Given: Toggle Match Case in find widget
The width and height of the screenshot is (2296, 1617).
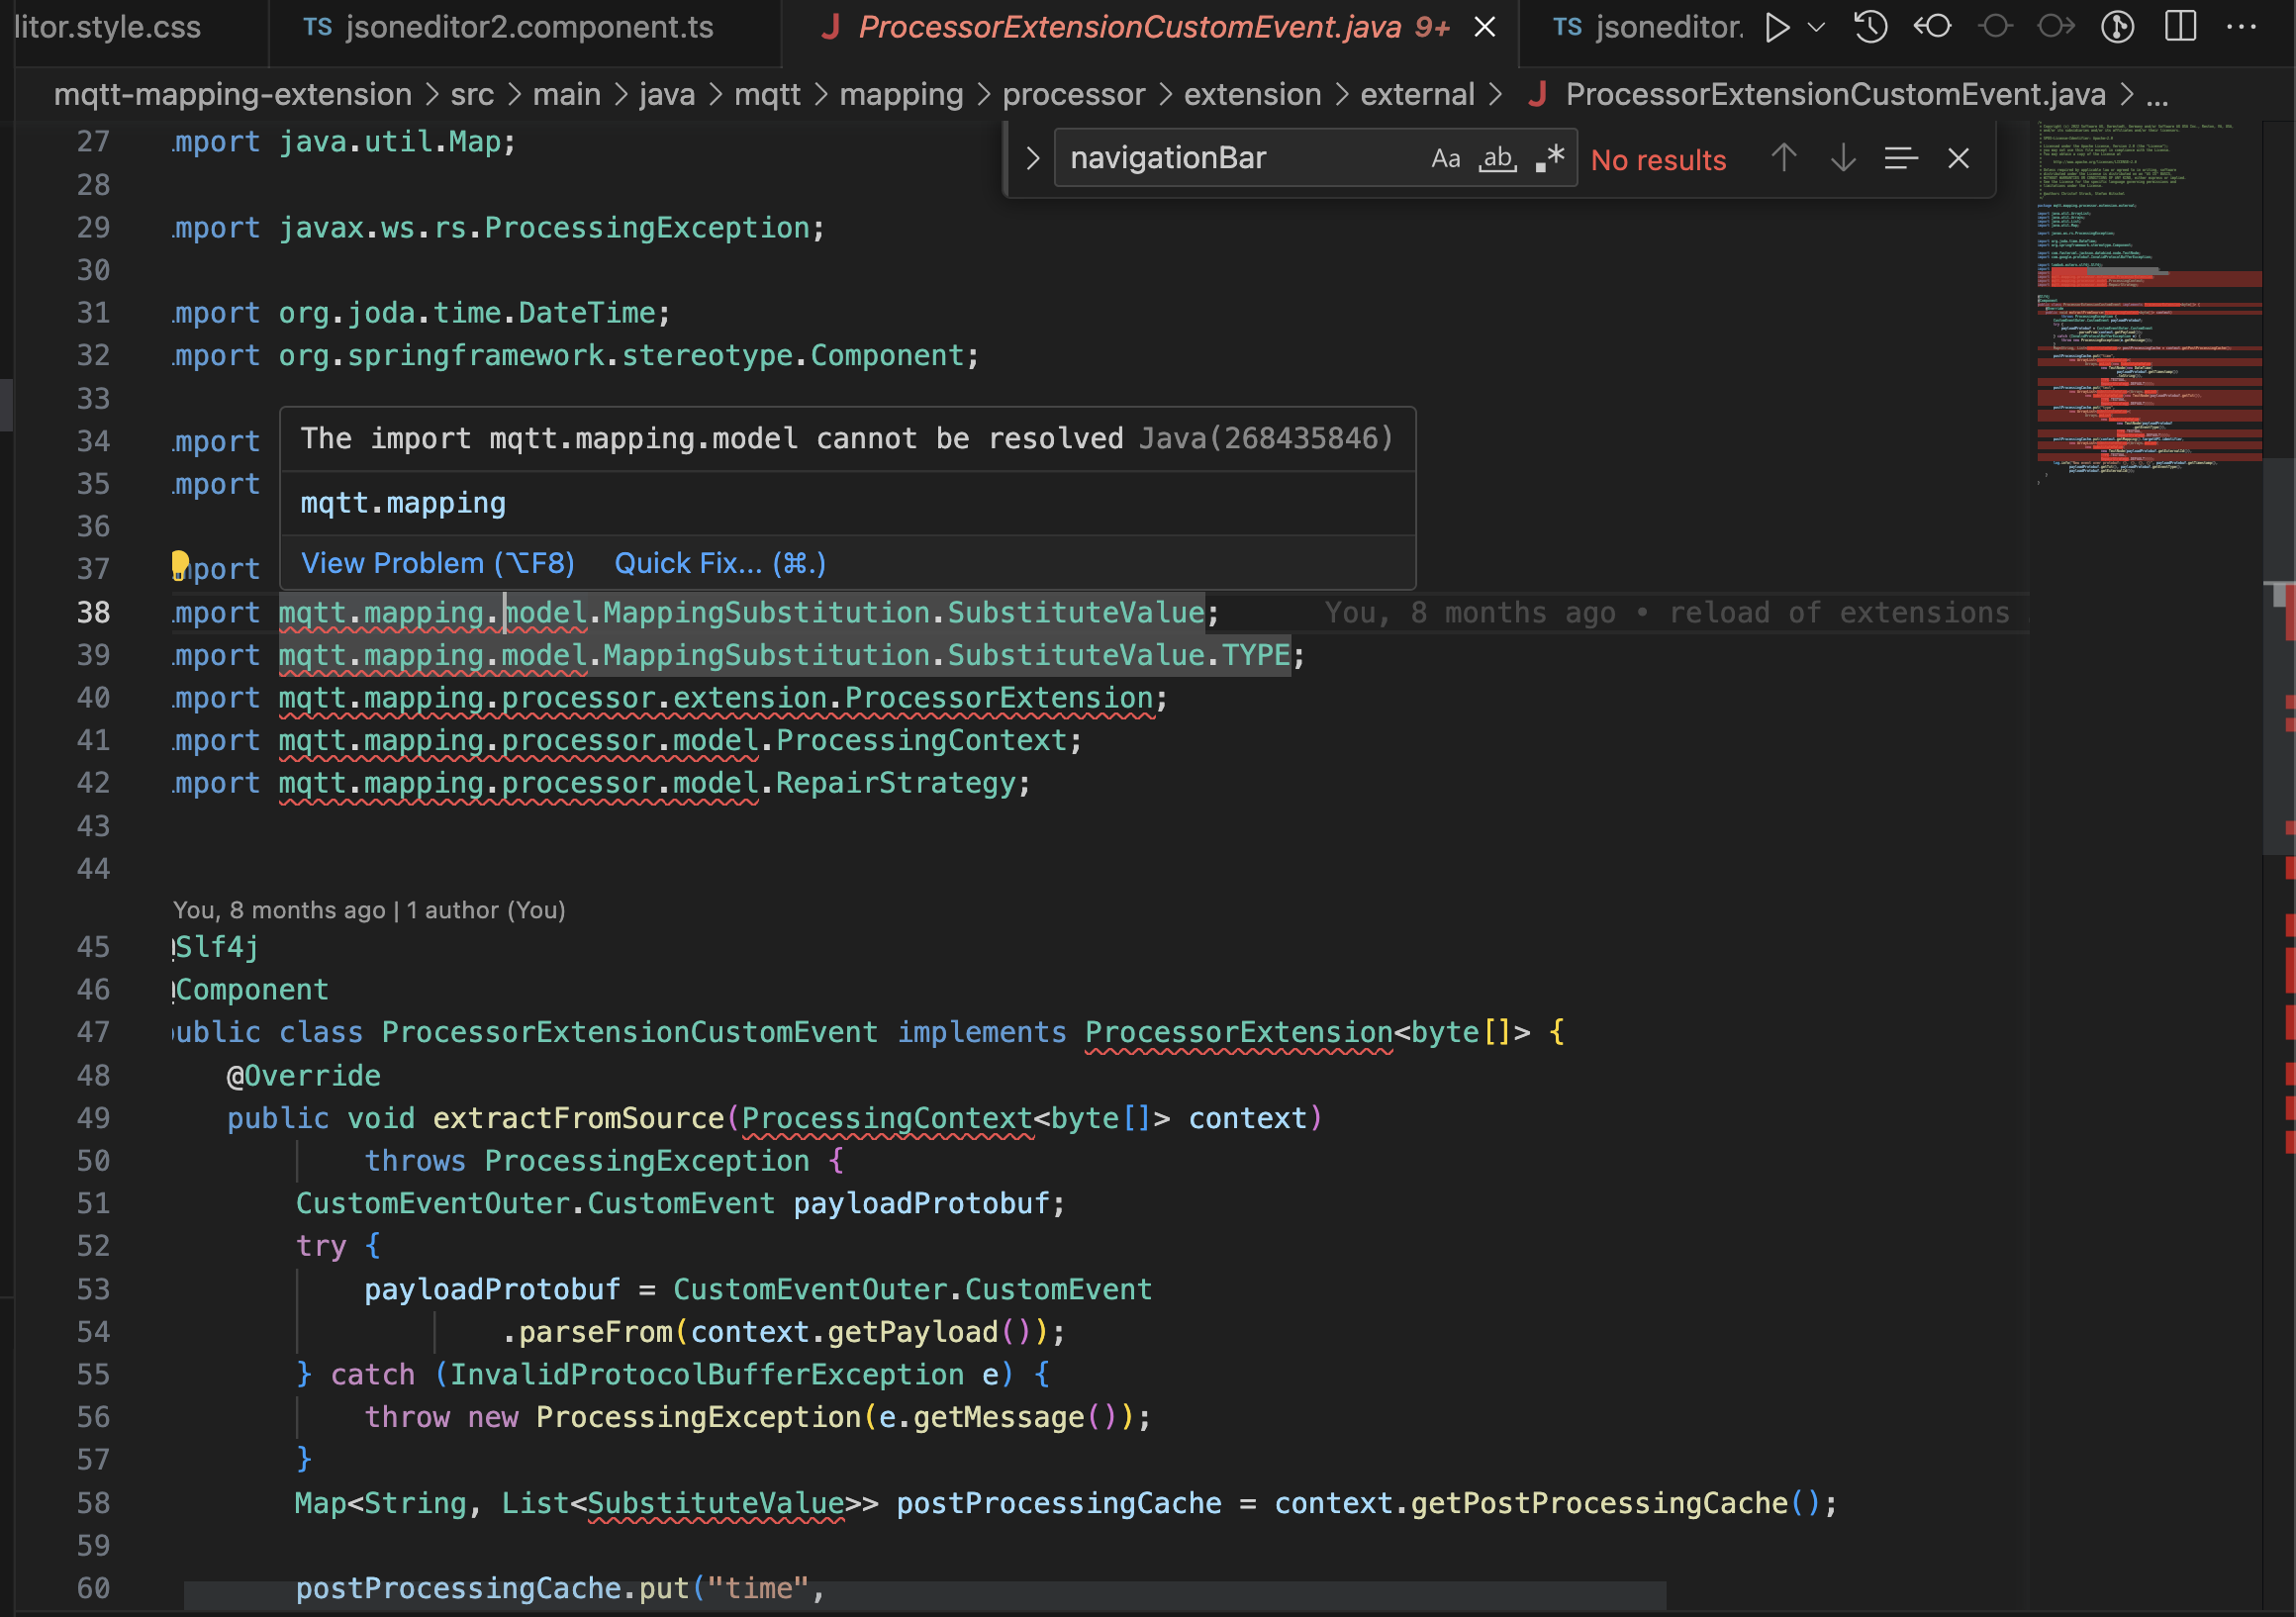Looking at the screenshot, I should [1445, 158].
